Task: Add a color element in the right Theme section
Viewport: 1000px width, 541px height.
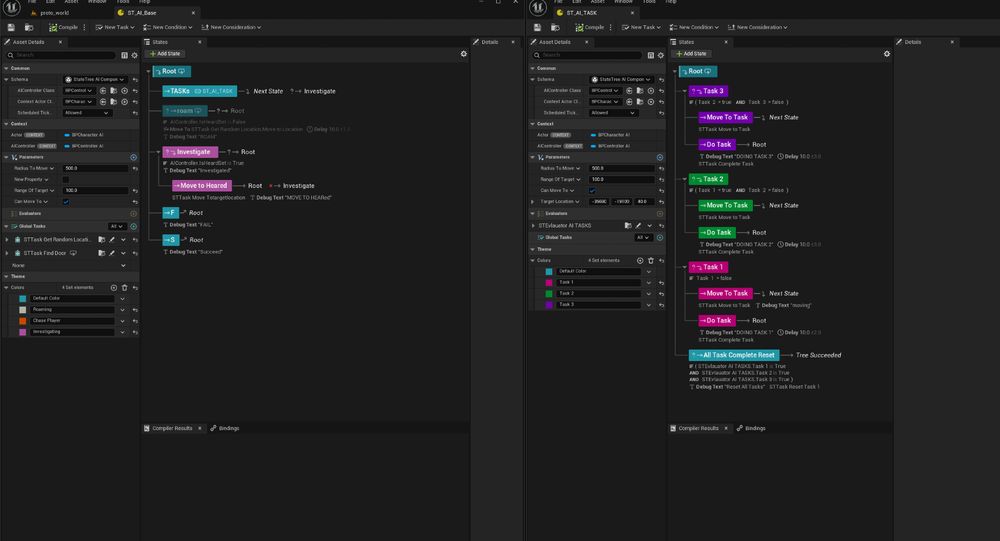Action: 640,260
